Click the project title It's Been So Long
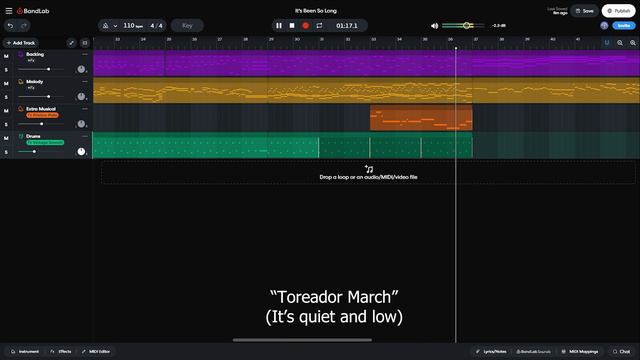Image resolution: width=640 pixels, height=360 pixels. [x=316, y=11]
